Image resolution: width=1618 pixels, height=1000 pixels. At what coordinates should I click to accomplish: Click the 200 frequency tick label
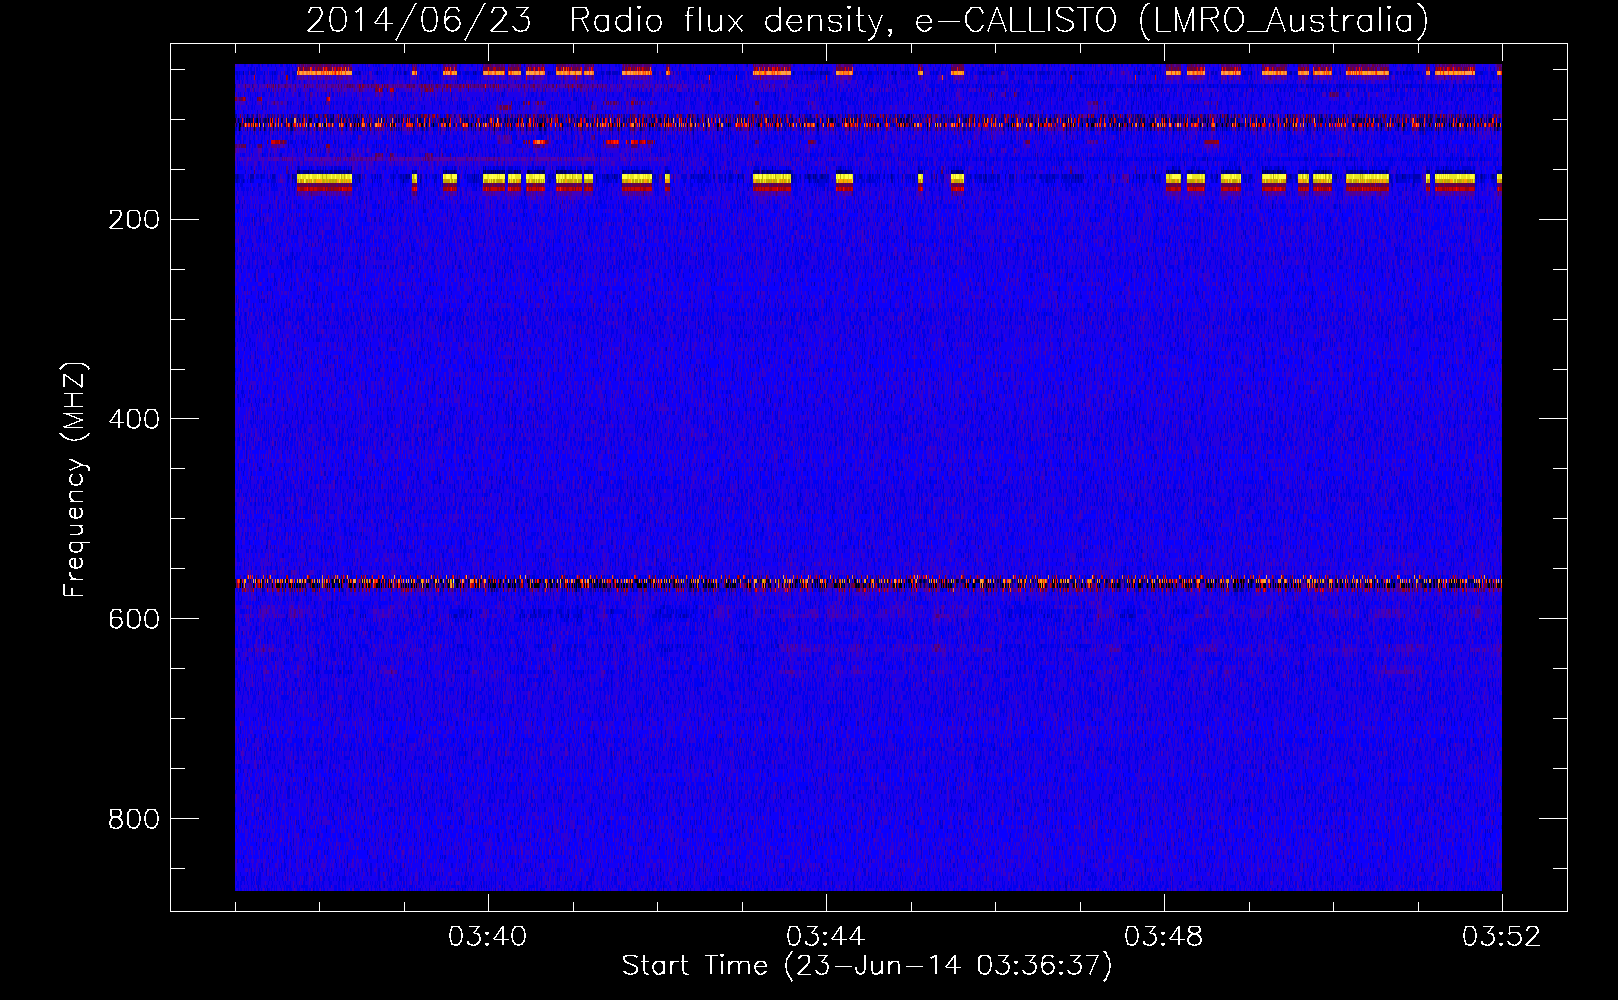pyautogui.click(x=134, y=219)
